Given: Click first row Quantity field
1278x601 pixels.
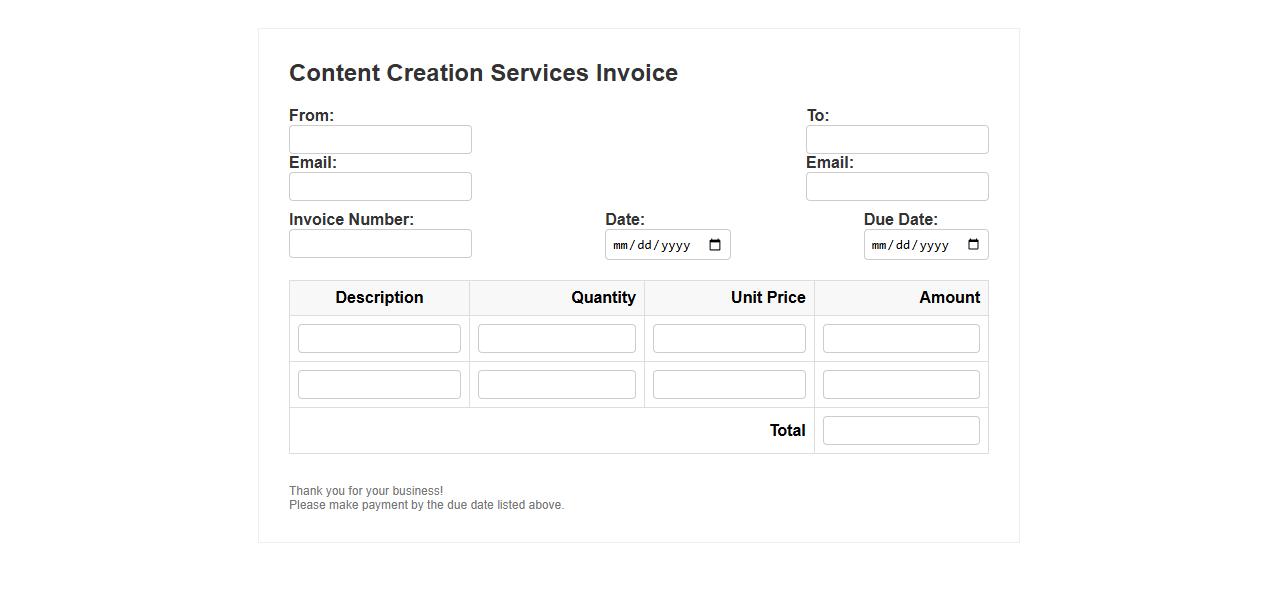Looking at the screenshot, I should click(556, 339).
